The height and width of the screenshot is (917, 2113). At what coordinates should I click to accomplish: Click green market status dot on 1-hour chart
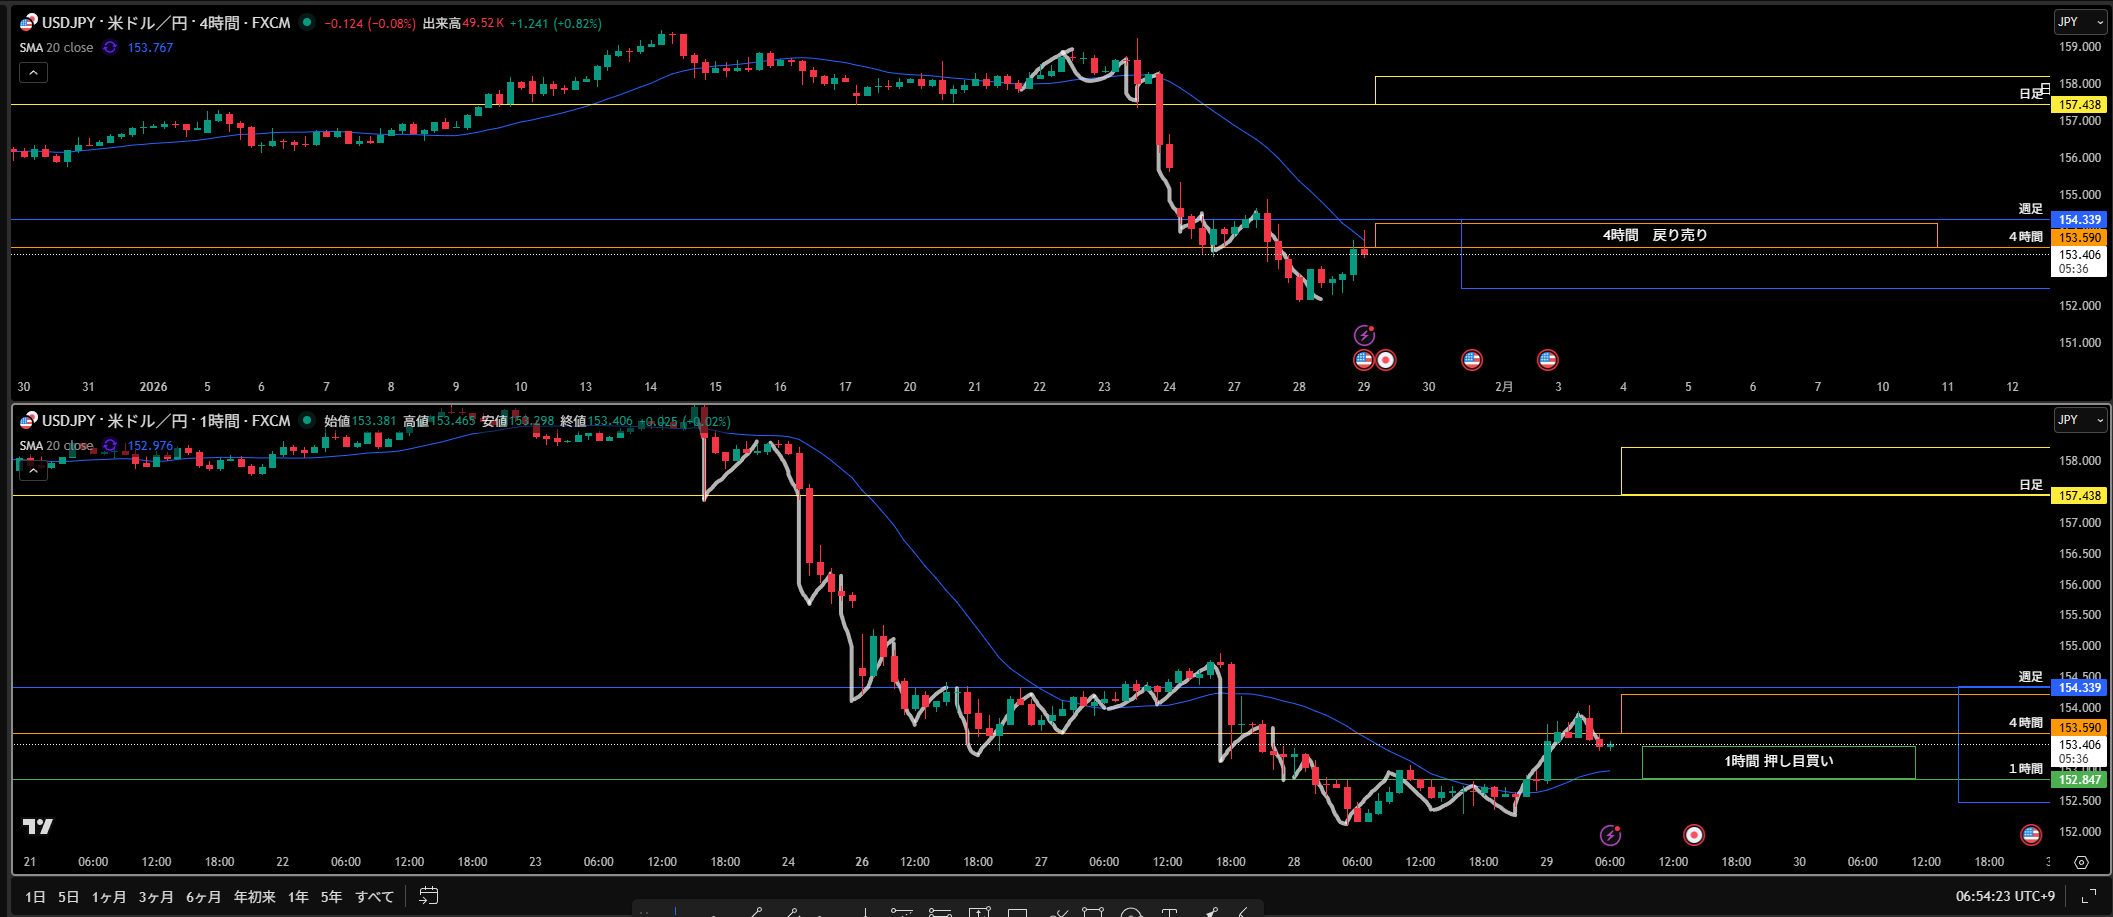(307, 420)
